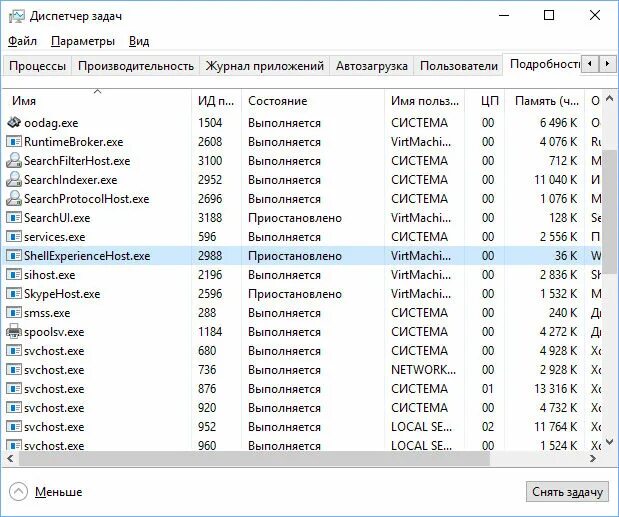The image size is (619, 517).
Task: Click the horizontal scrollbar thumb
Action: 254,458
